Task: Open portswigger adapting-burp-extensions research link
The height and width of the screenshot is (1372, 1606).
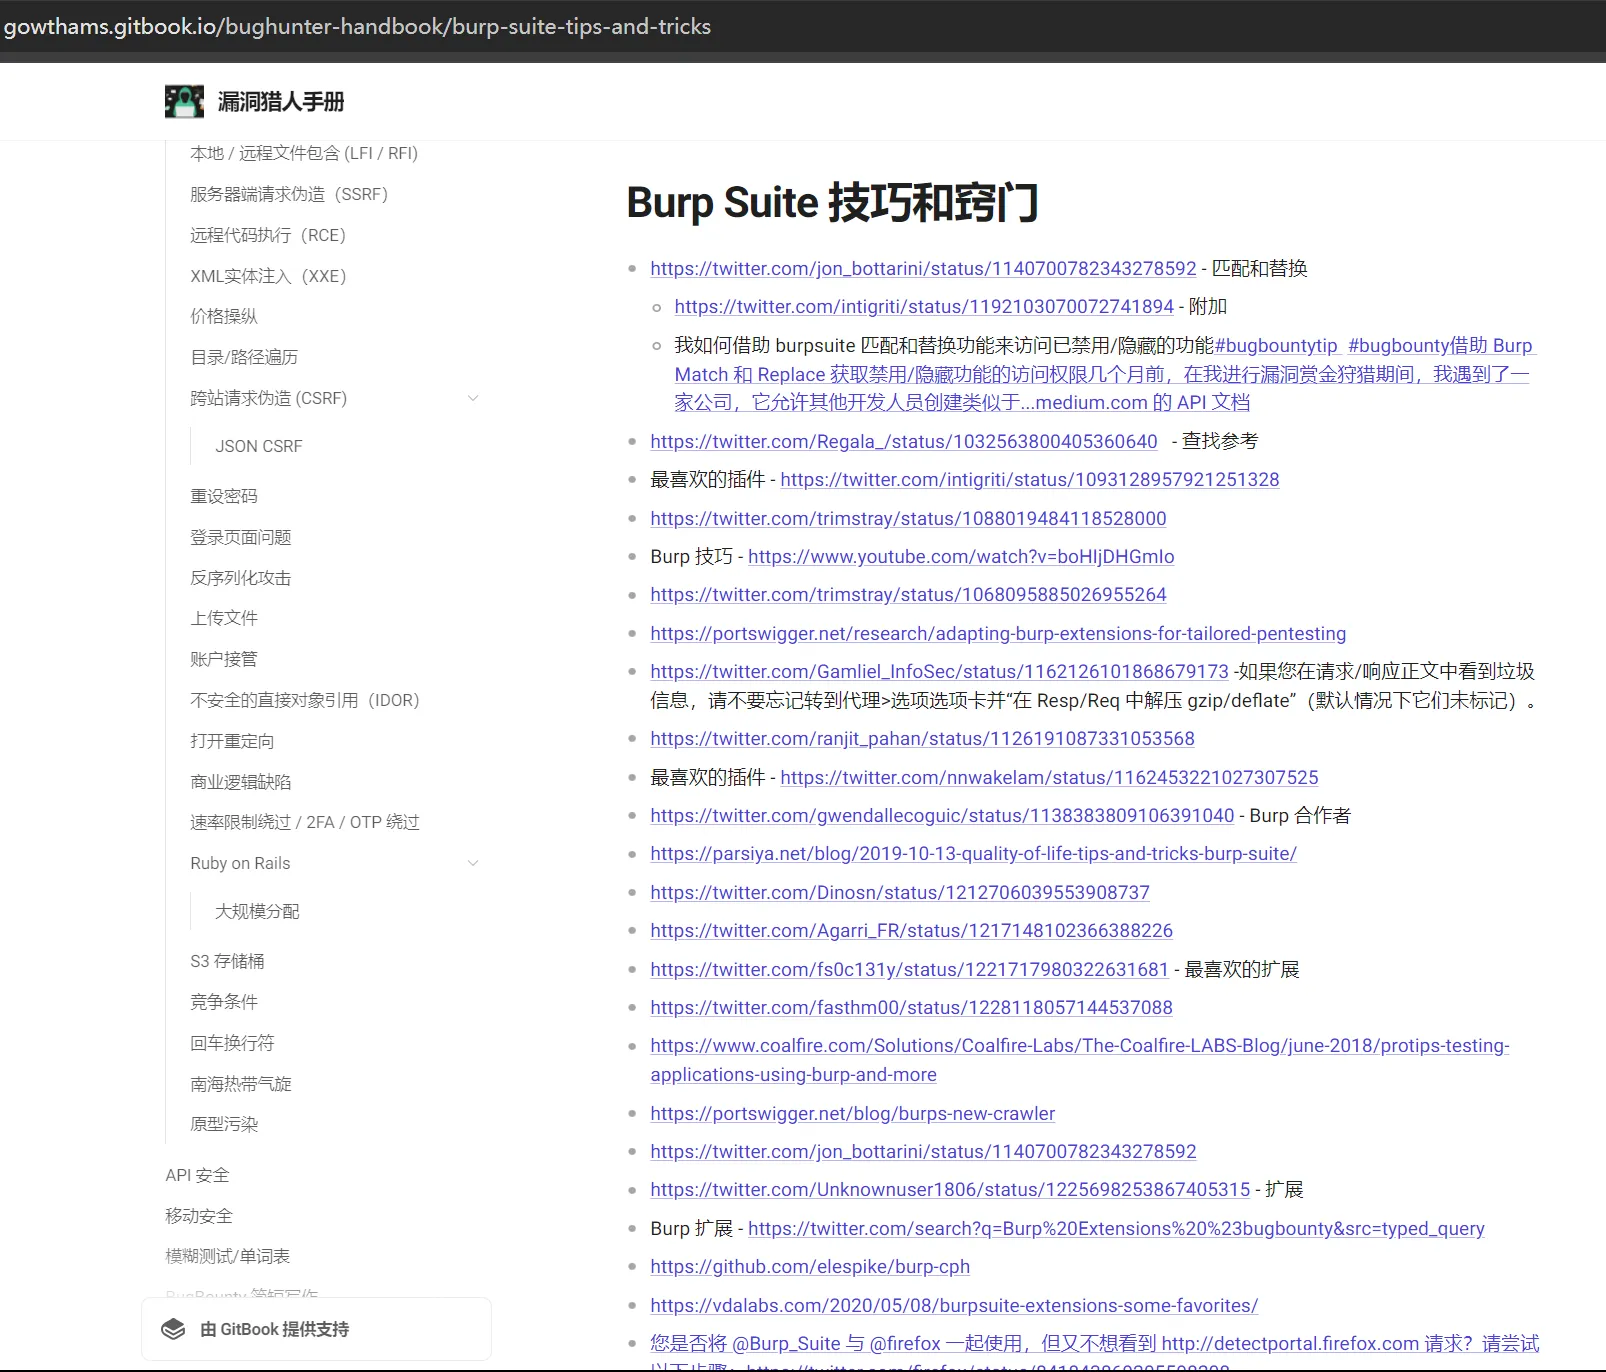Action: click(998, 633)
